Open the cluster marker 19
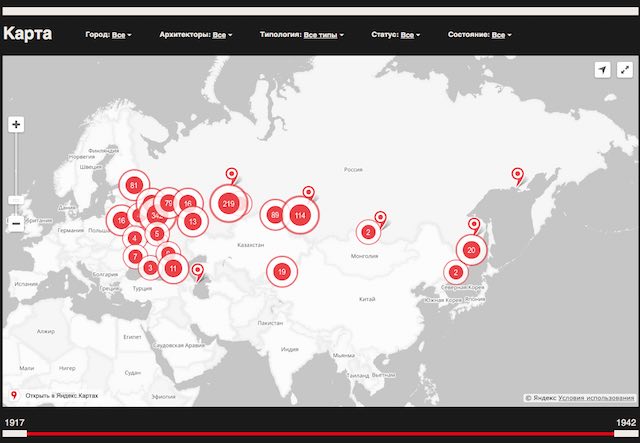This screenshot has width=640, height=443. coord(282,272)
